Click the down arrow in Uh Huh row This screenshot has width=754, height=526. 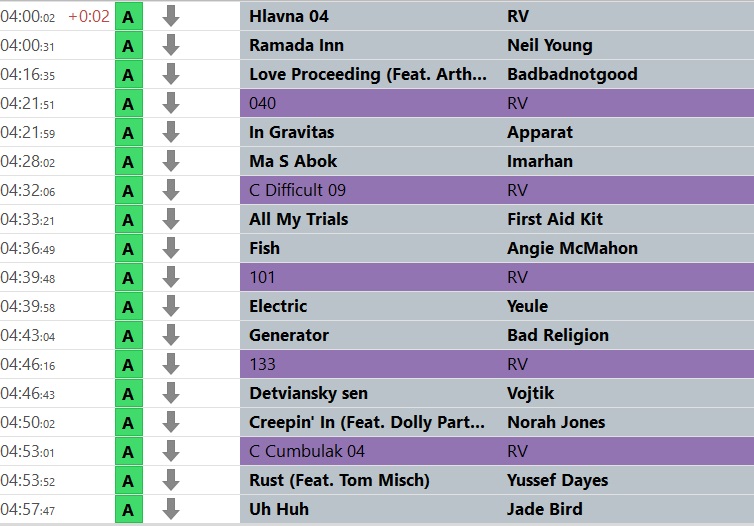[171, 509]
